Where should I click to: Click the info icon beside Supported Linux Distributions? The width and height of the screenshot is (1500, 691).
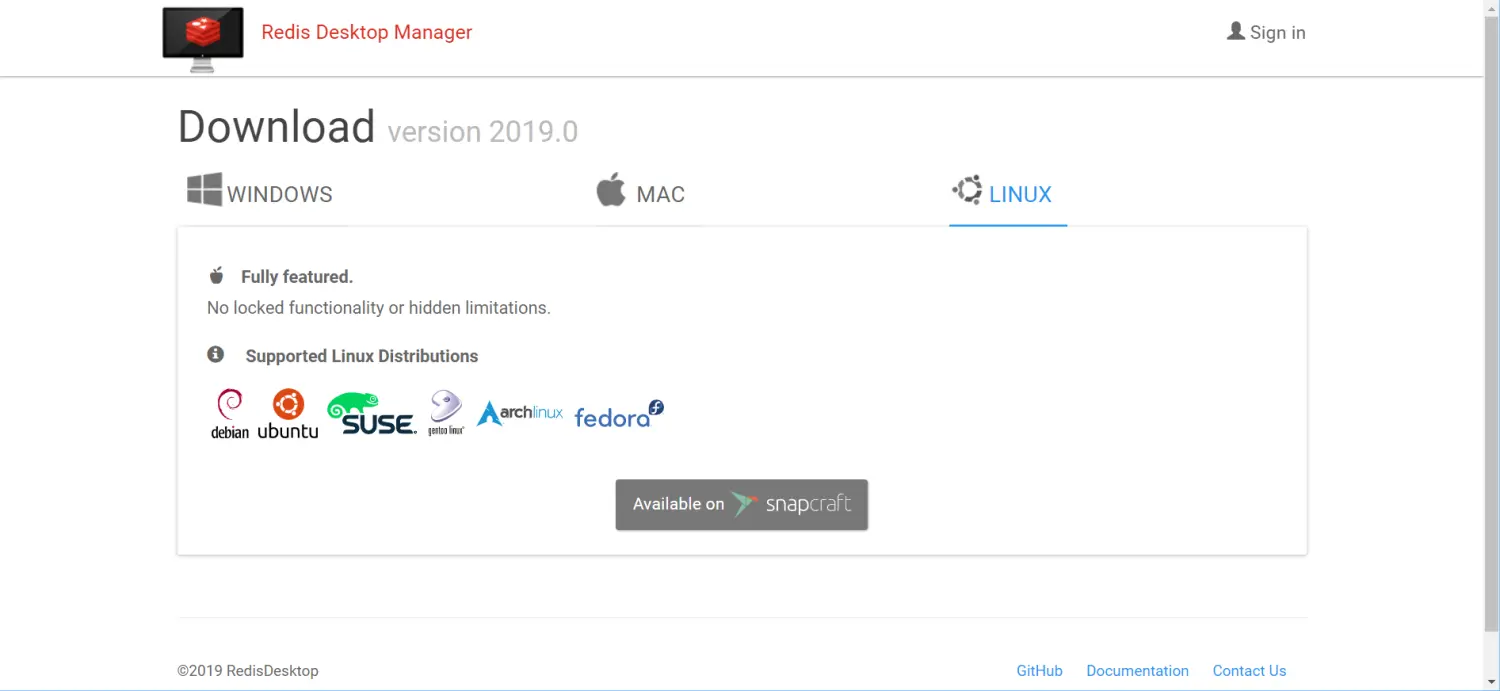pos(215,354)
